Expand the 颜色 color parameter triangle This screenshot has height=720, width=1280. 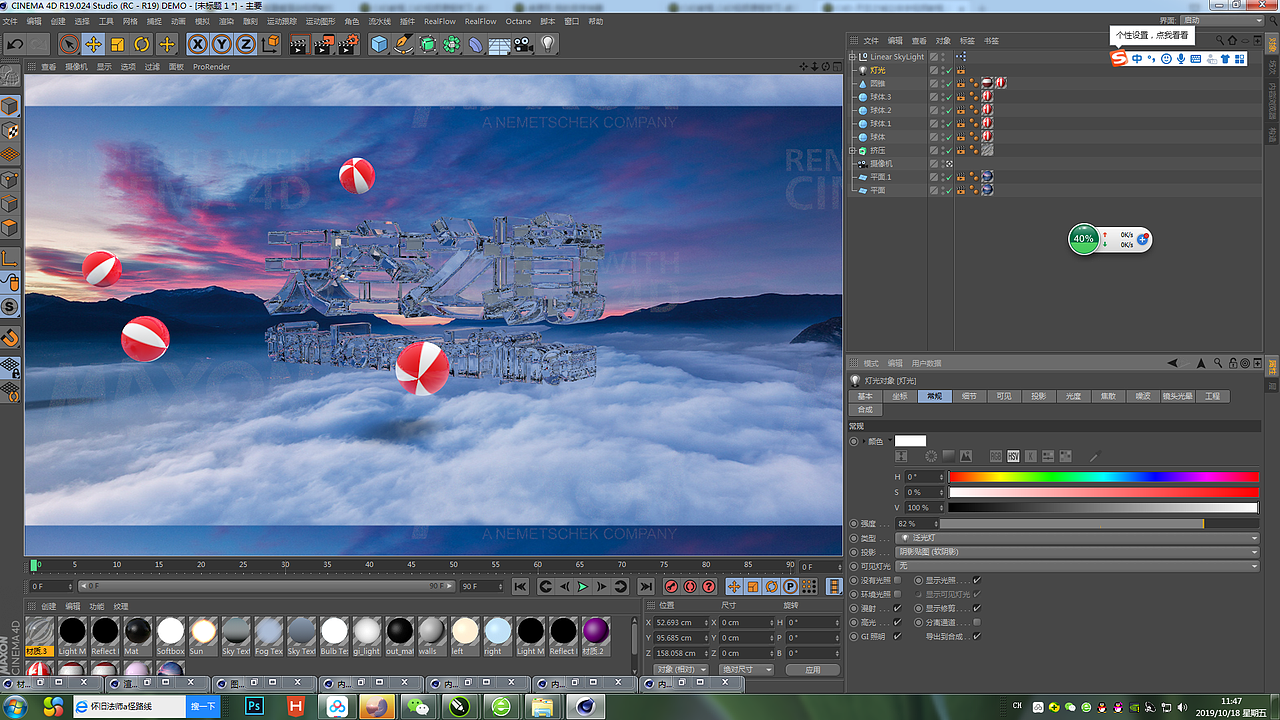[863, 441]
